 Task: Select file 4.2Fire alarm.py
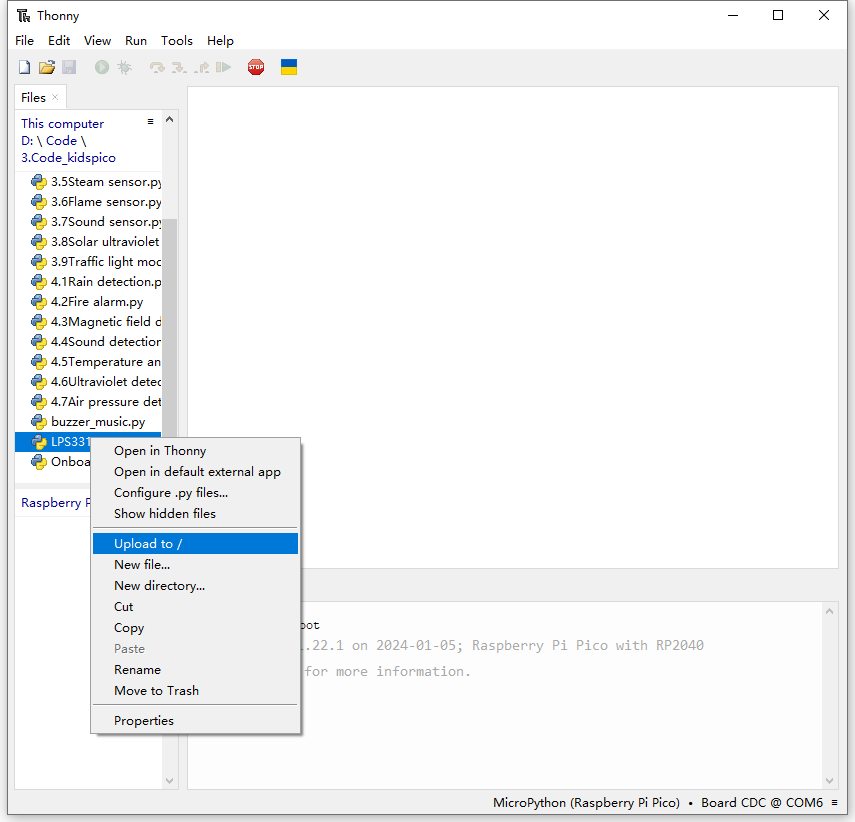click(x=87, y=302)
